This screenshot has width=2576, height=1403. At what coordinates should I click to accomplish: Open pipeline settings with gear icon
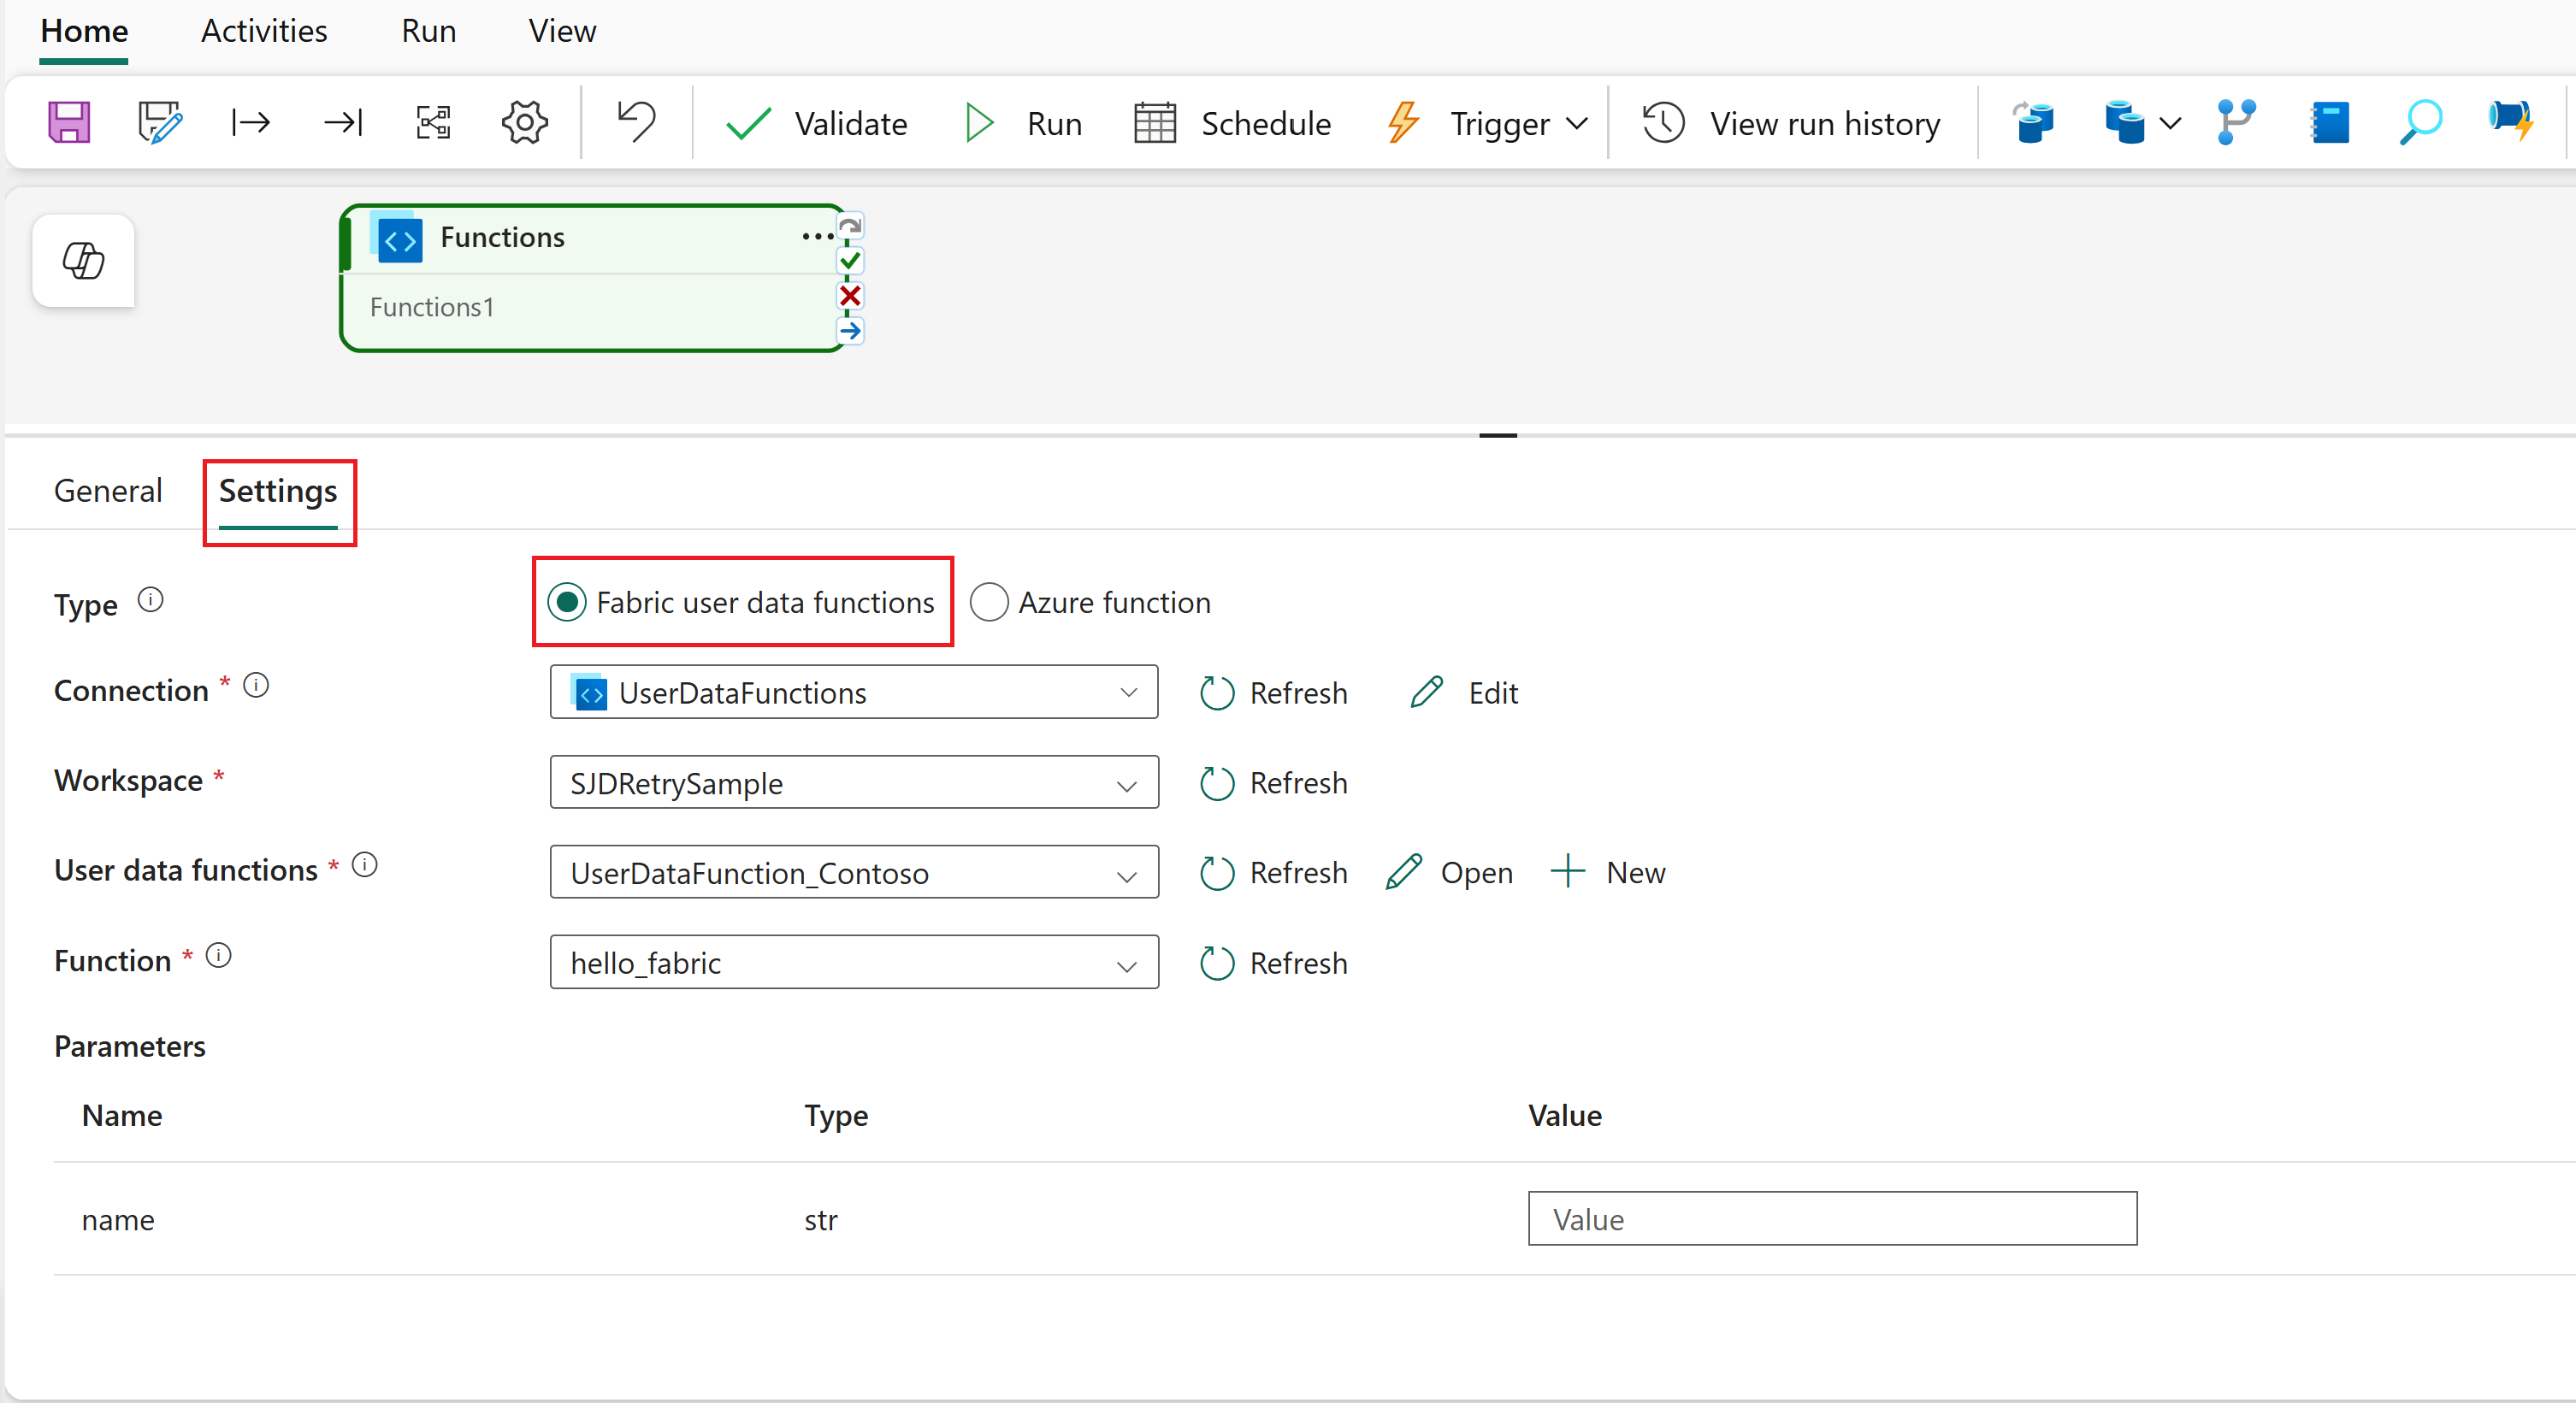click(x=524, y=122)
